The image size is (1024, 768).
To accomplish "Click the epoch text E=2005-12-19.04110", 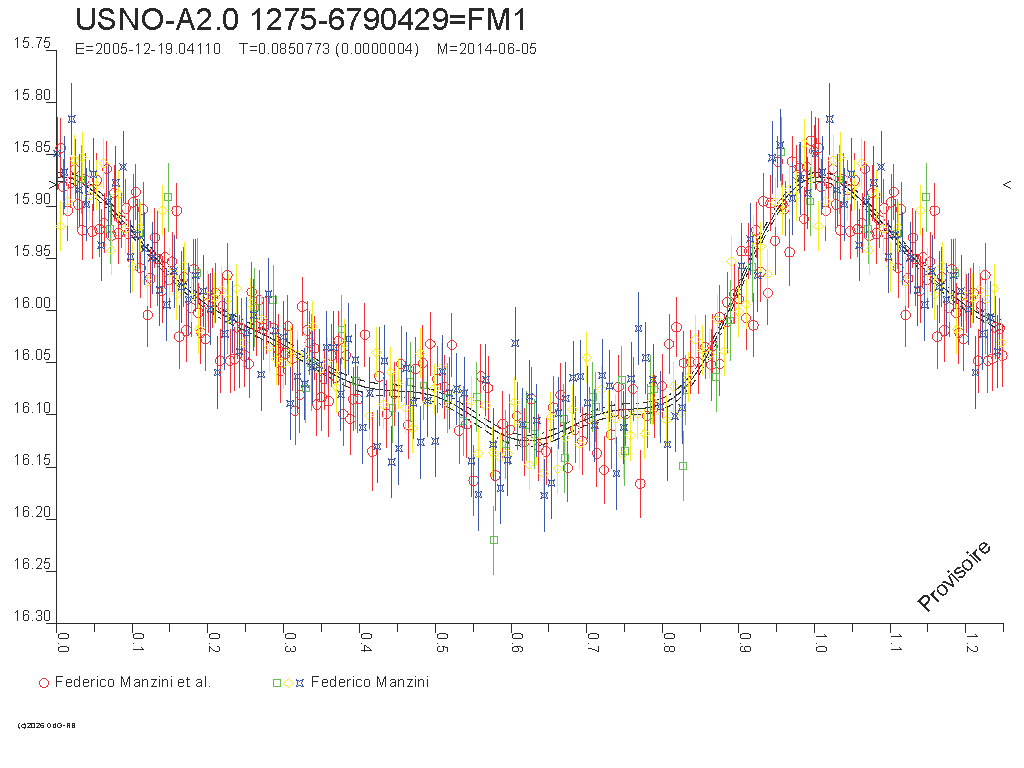I will click(148, 49).
